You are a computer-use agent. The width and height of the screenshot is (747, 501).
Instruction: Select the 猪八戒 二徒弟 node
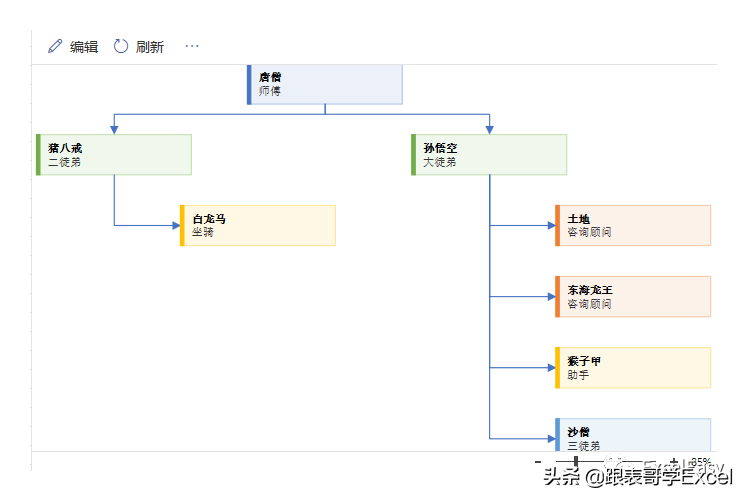114,155
